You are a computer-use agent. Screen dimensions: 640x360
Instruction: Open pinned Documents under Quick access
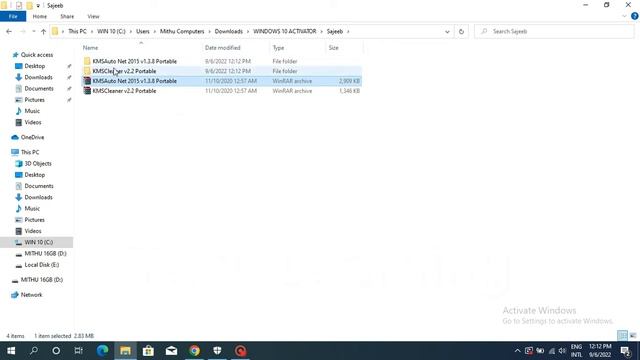tap(39, 89)
